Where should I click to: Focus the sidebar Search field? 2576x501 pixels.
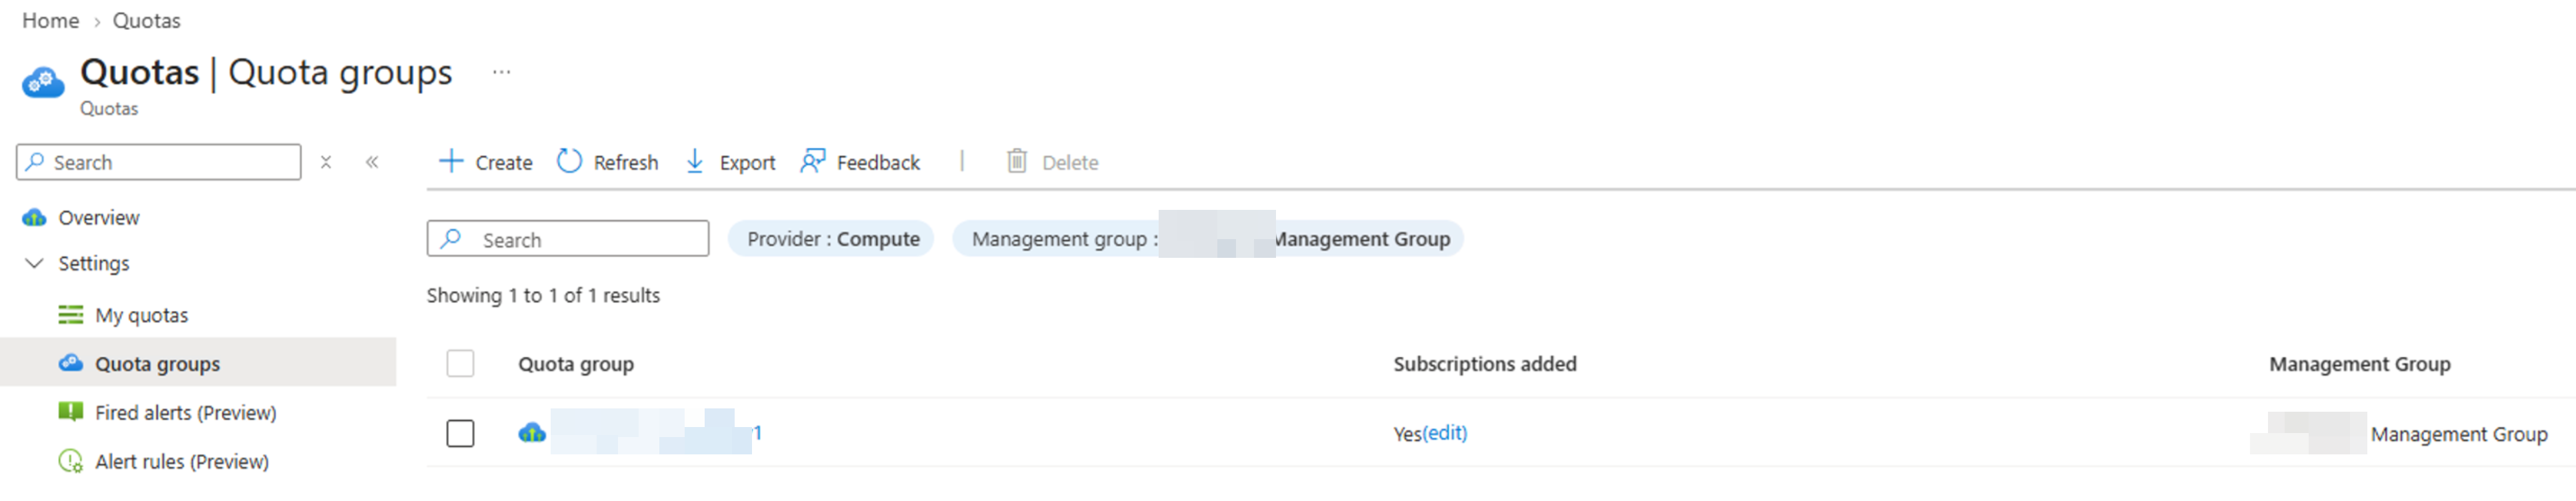(x=158, y=162)
